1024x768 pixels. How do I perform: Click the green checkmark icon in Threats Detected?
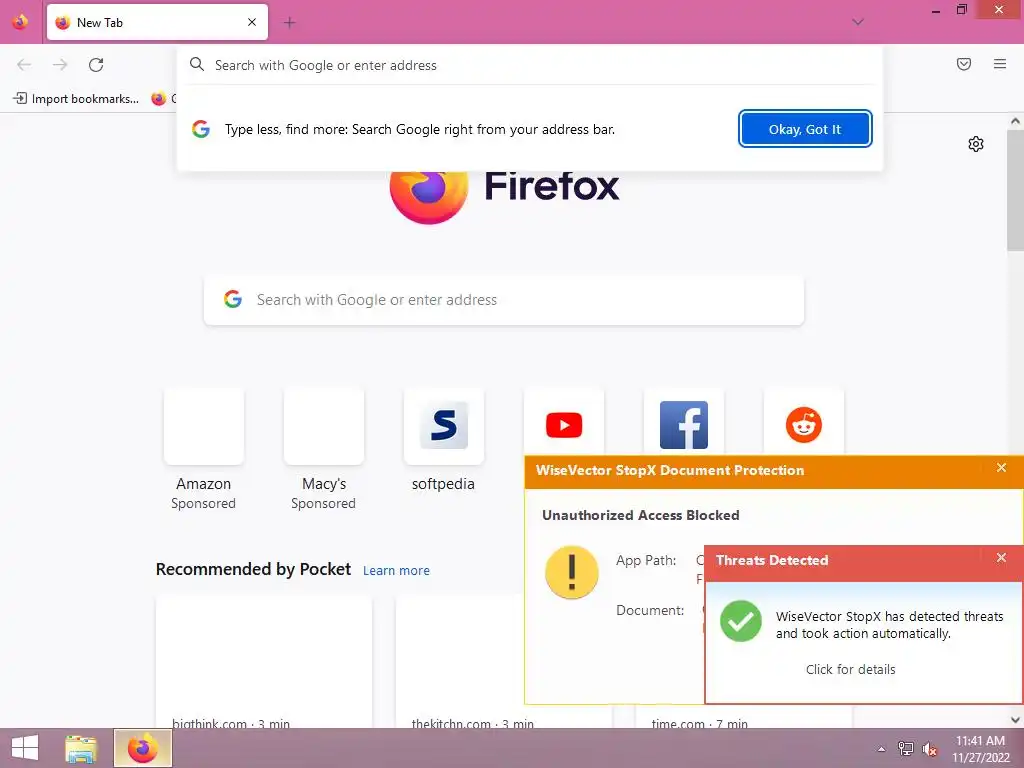(x=741, y=621)
